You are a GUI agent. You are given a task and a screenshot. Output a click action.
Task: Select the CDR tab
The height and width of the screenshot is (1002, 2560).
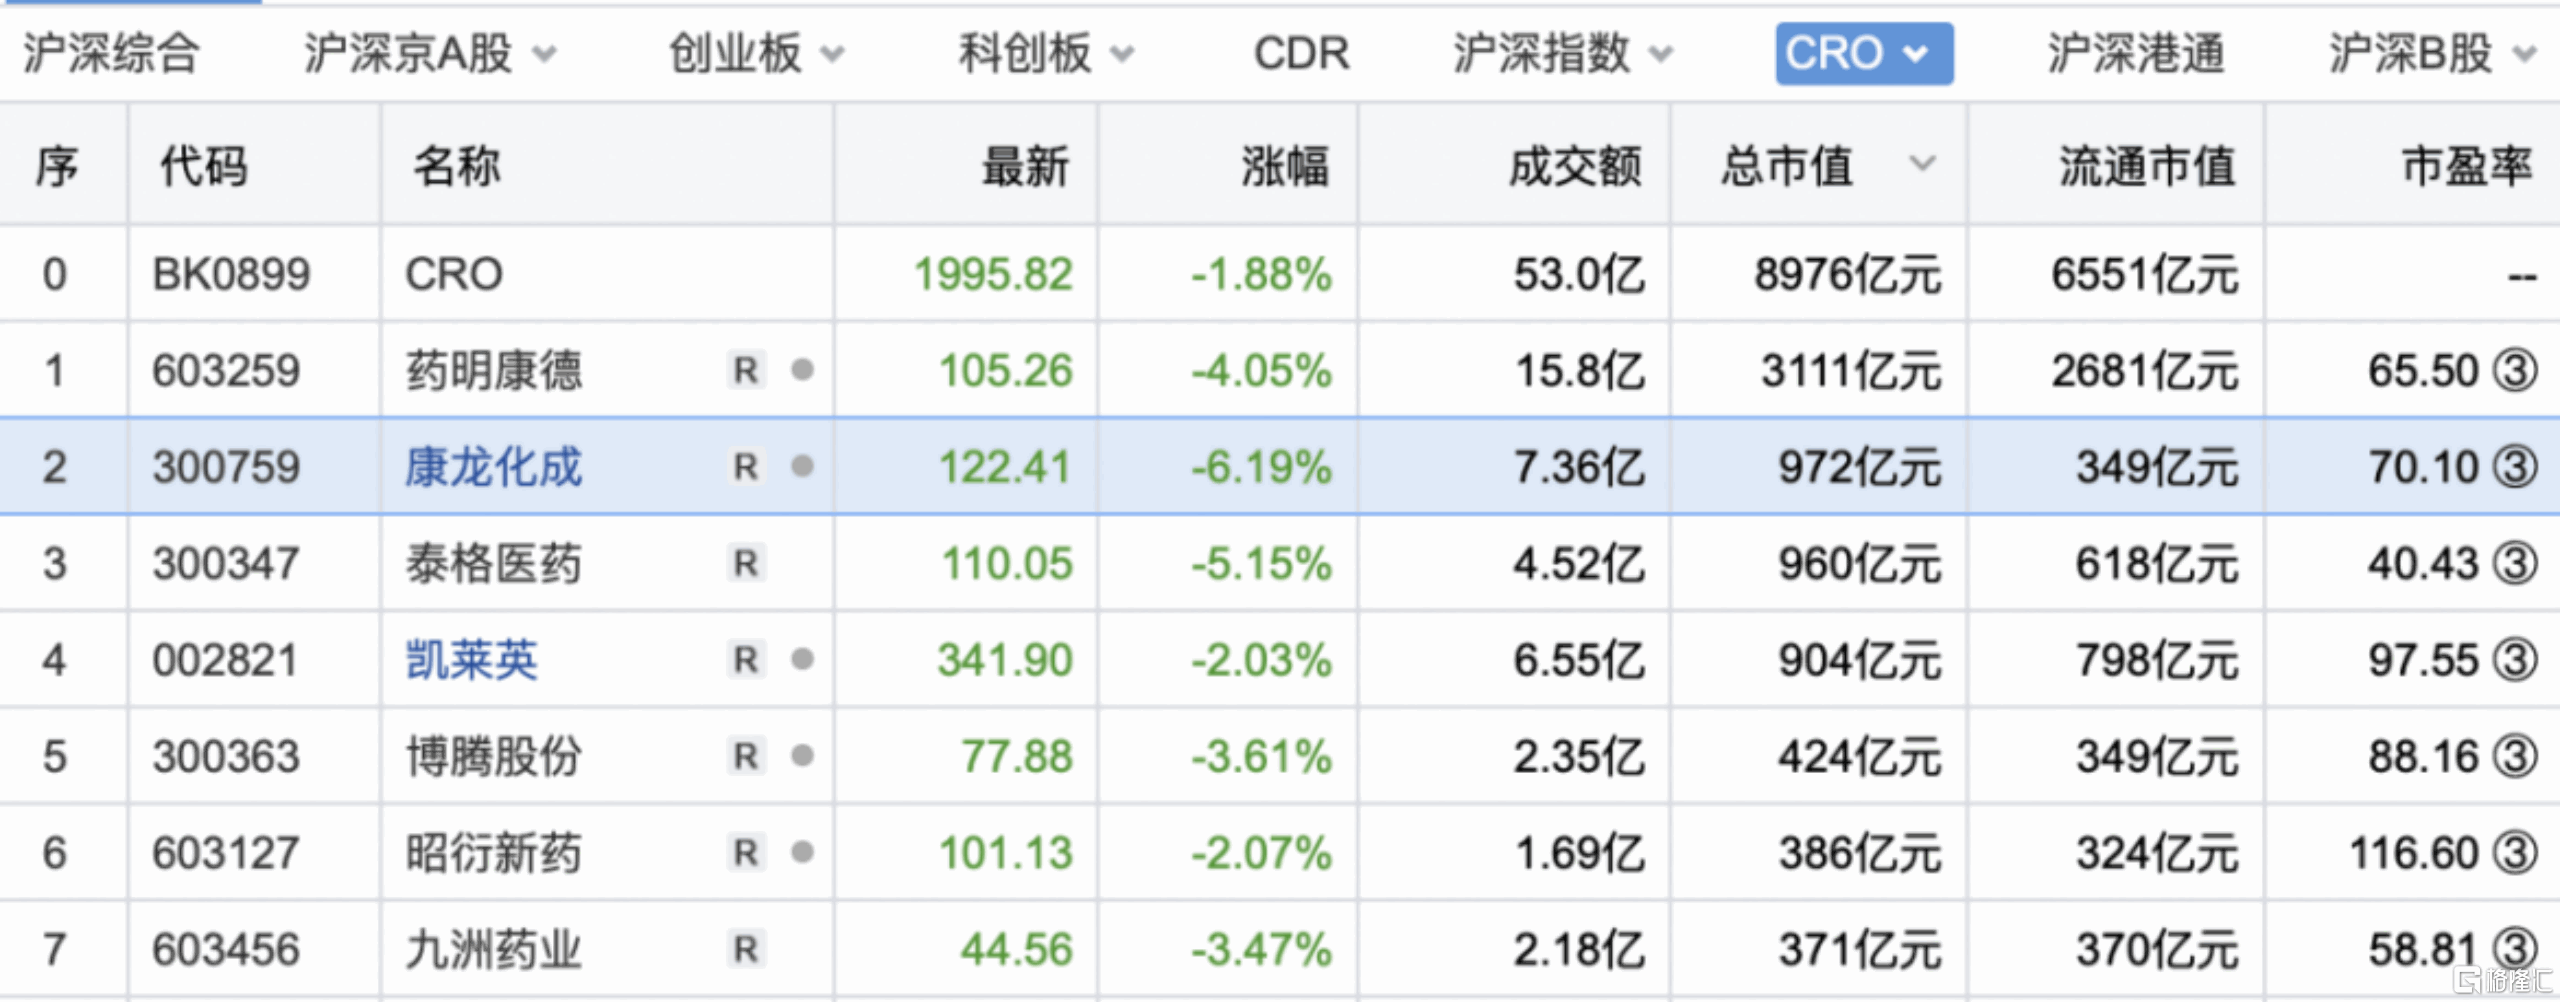tap(1301, 54)
